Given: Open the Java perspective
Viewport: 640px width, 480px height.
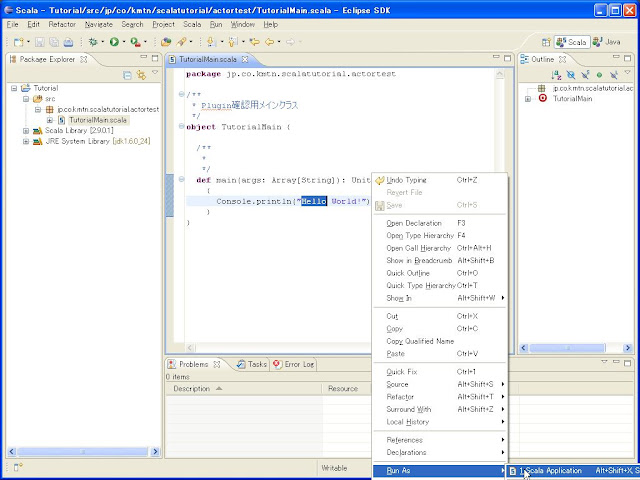Looking at the screenshot, I should pos(604,42).
